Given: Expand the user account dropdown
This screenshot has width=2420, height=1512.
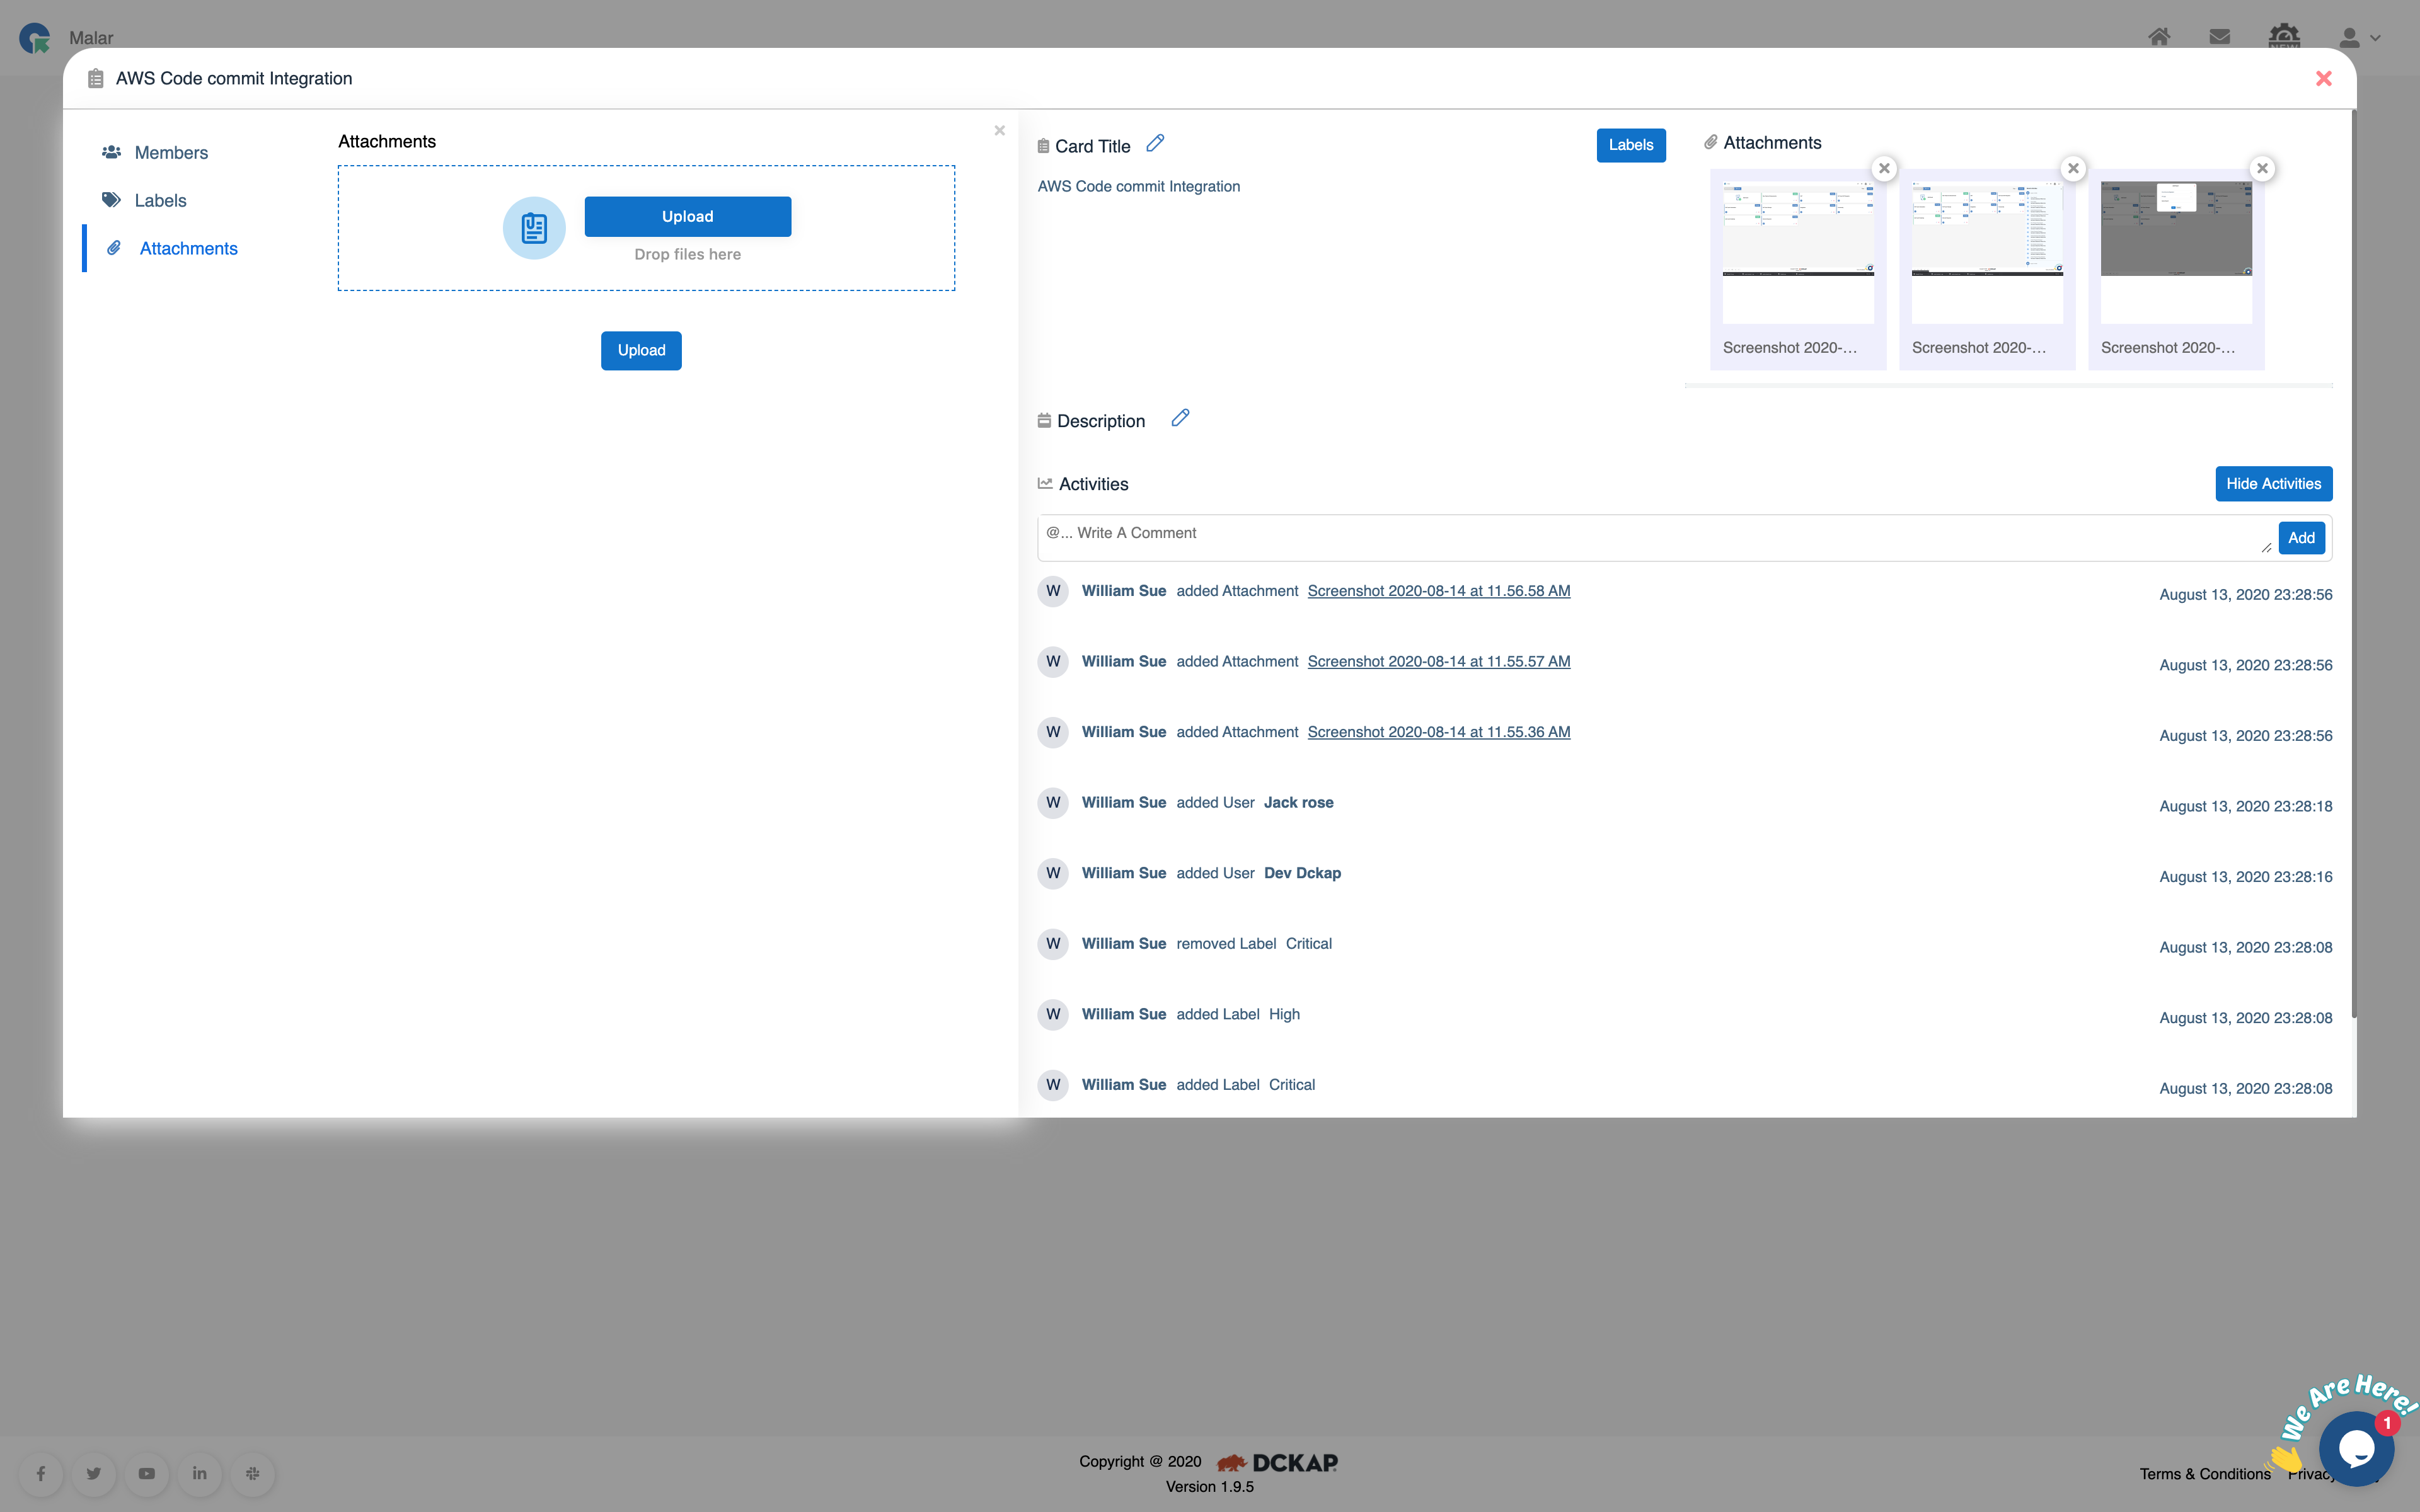Looking at the screenshot, I should click(x=2359, y=38).
